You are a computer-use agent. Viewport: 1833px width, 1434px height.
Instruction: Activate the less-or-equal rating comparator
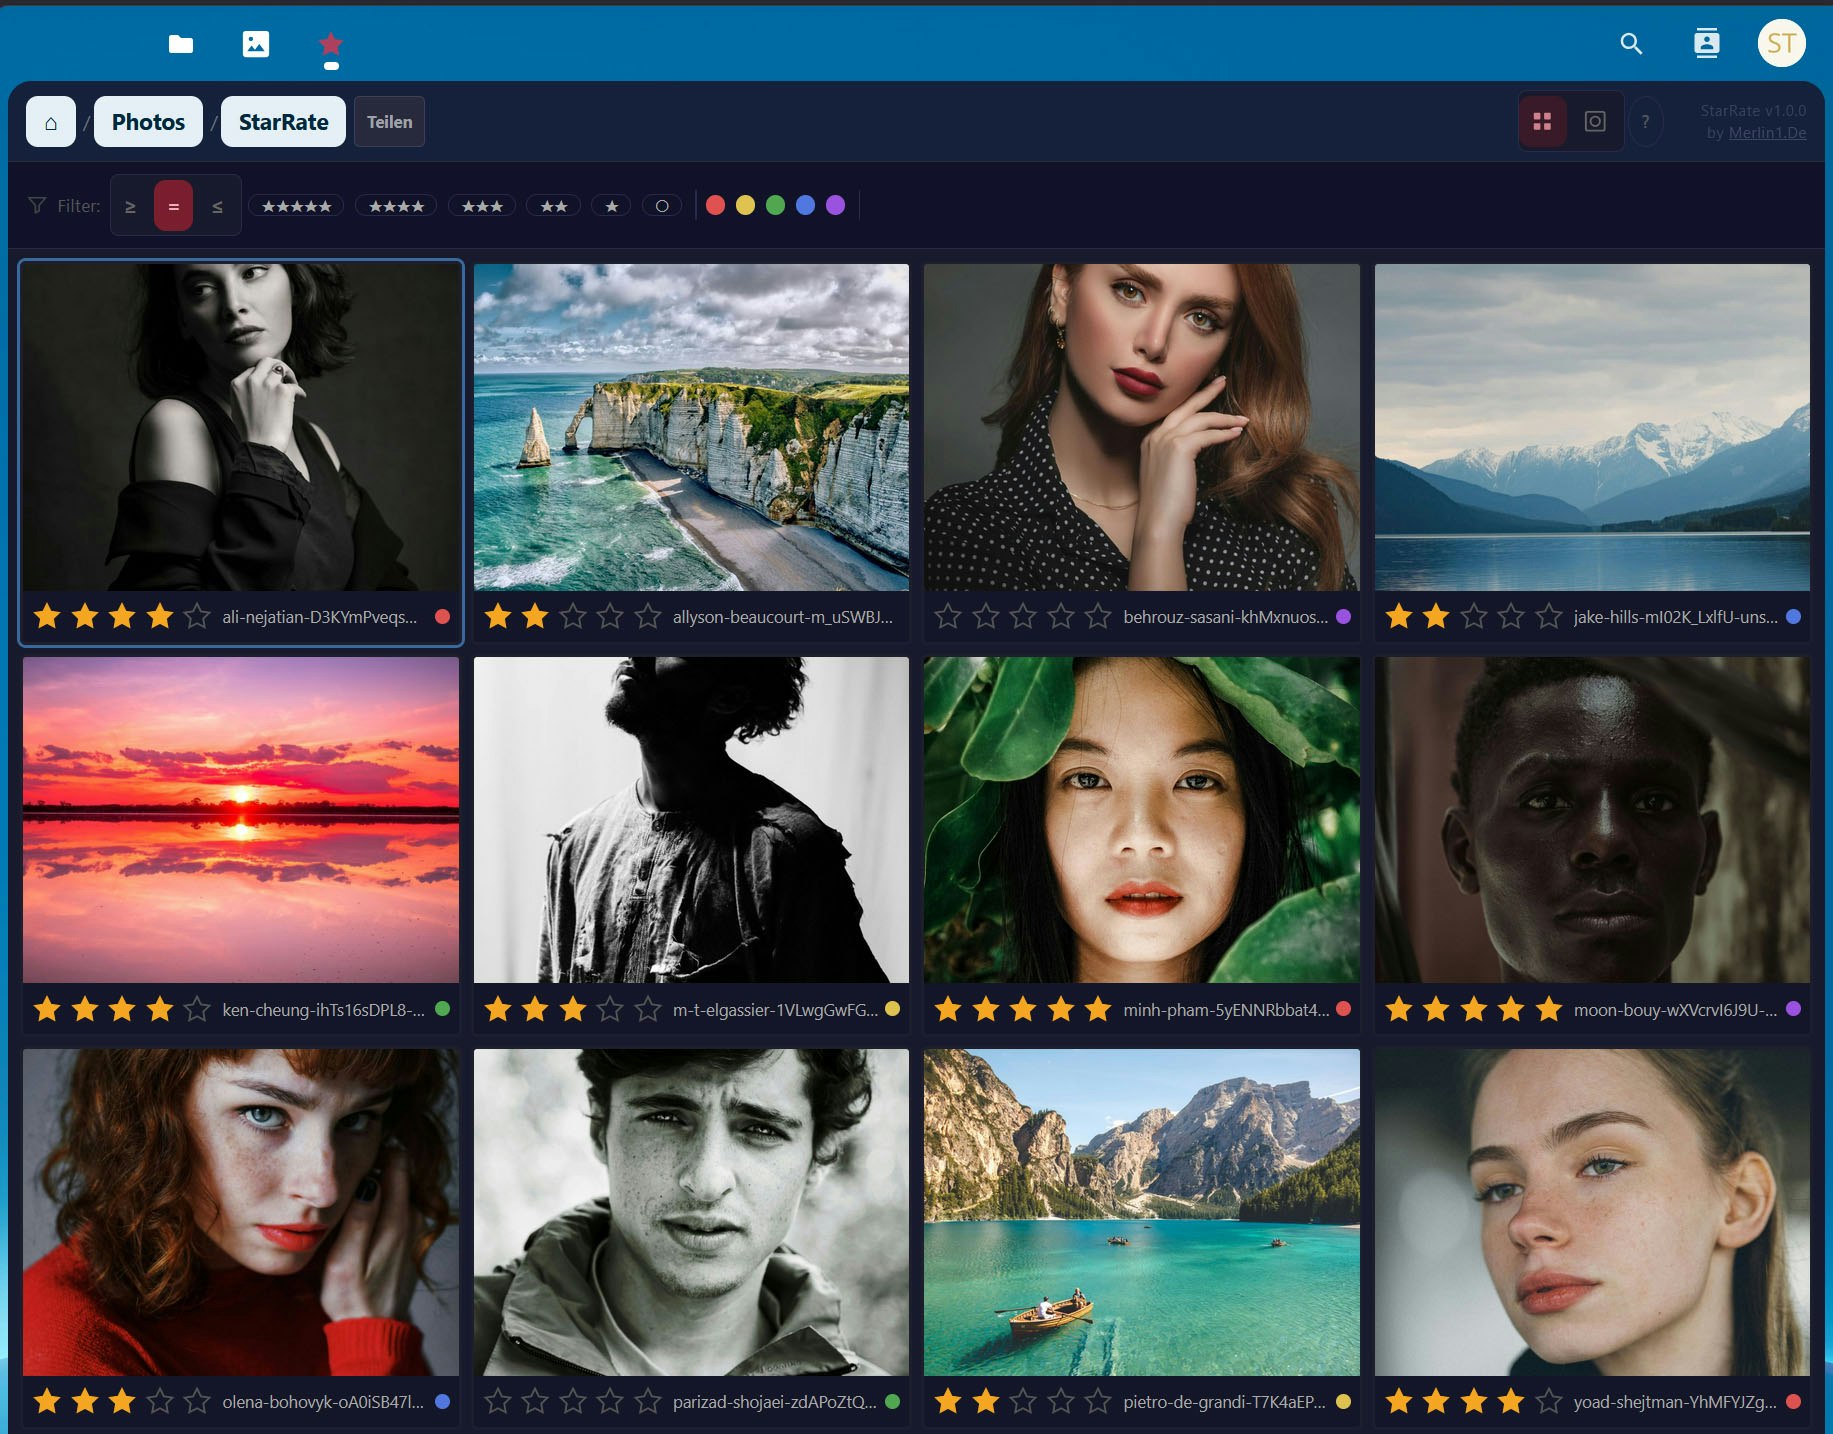pyautogui.click(x=218, y=205)
